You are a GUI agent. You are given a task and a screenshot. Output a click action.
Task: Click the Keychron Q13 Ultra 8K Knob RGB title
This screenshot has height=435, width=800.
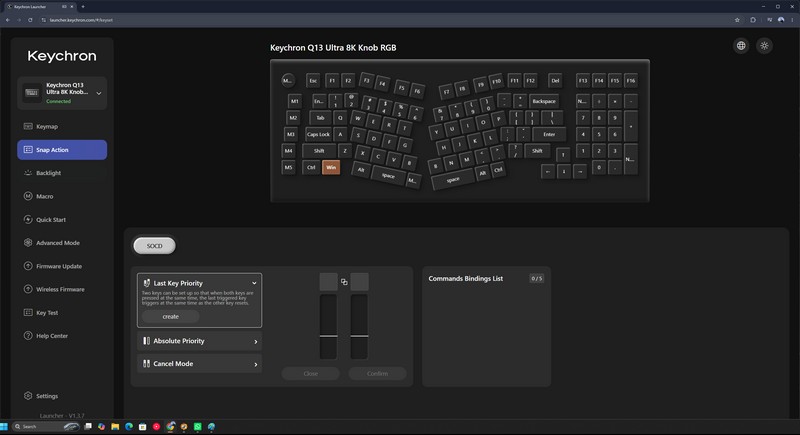tap(333, 47)
